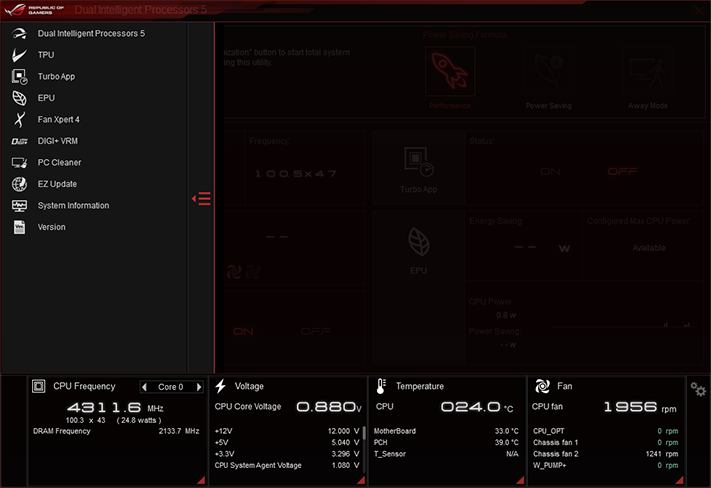This screenshot has height=488, width=711.
Task: Click the red fan spinner icon in Fan Xpert tile
Action: click(234, 272)
